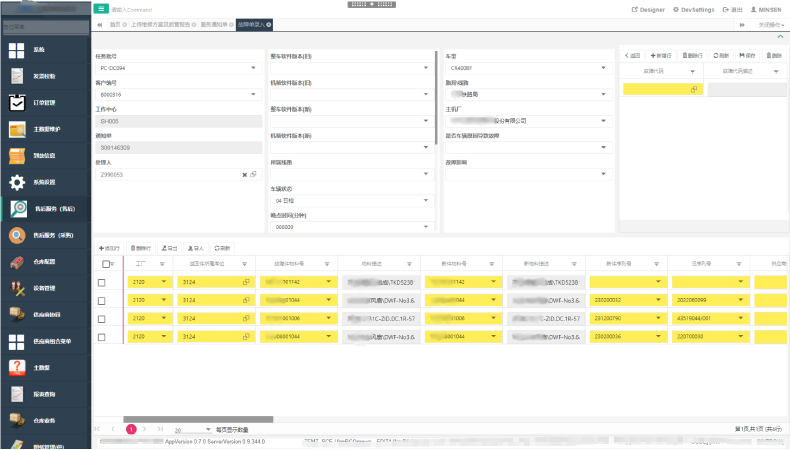Toggle the green hamburger menu button

(x=101, y=8)
